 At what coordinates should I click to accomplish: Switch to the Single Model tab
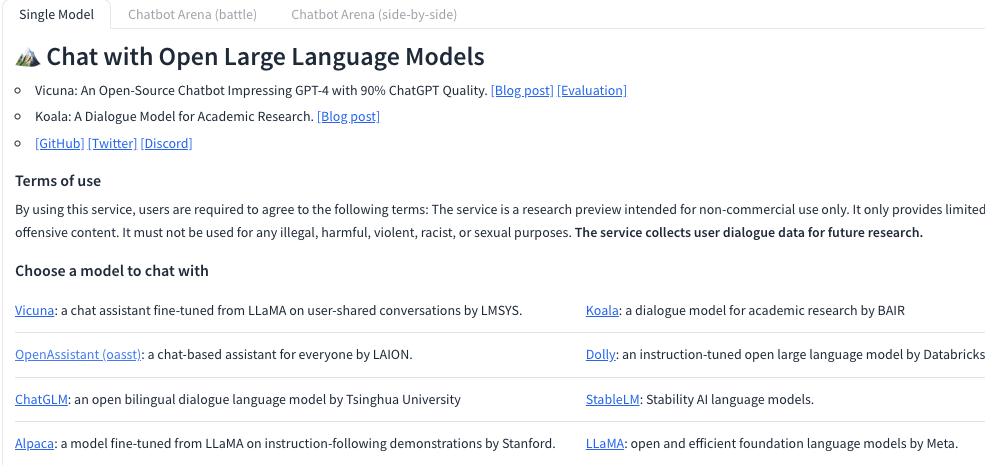(56, 15)
